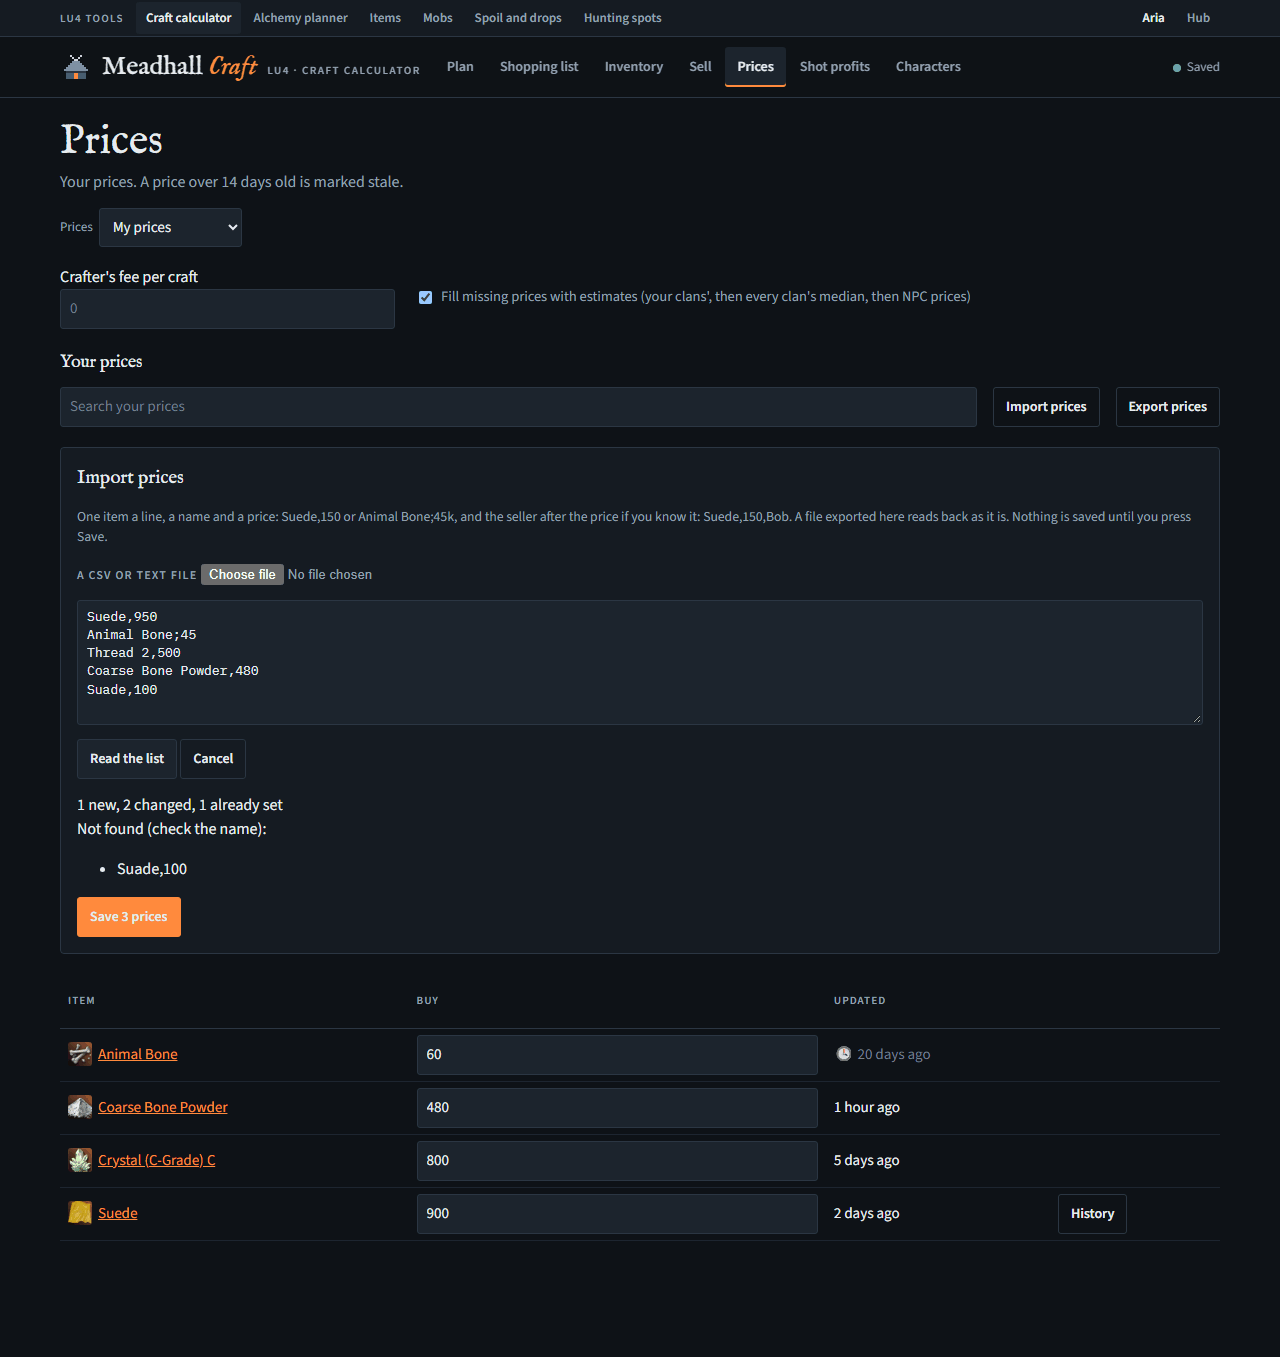
Task: Switch to the Inventory tab
Action: (x=634, y=67)
